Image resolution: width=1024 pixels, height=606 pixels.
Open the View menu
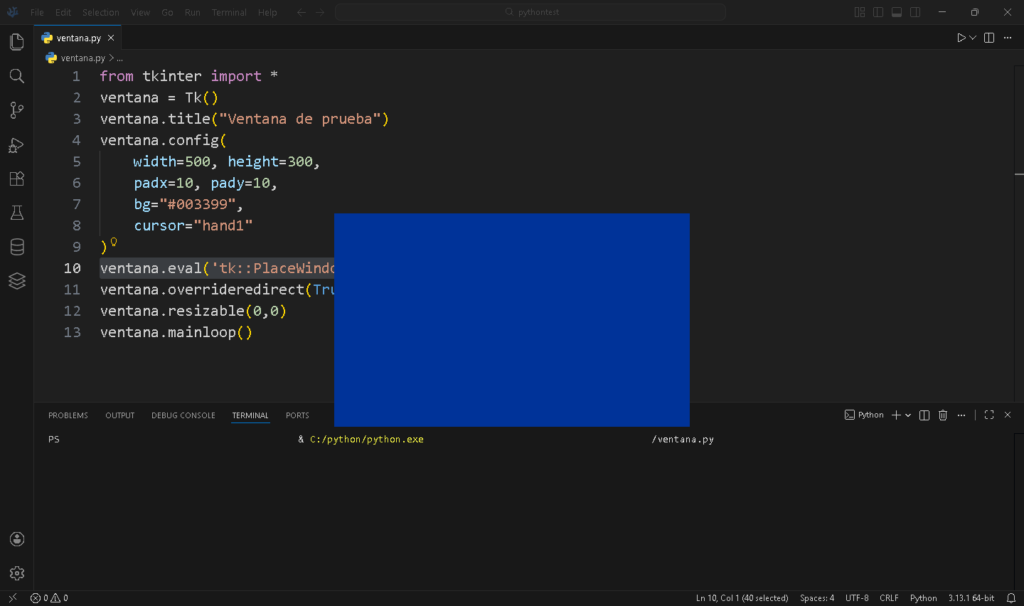(x=140, y=12)
